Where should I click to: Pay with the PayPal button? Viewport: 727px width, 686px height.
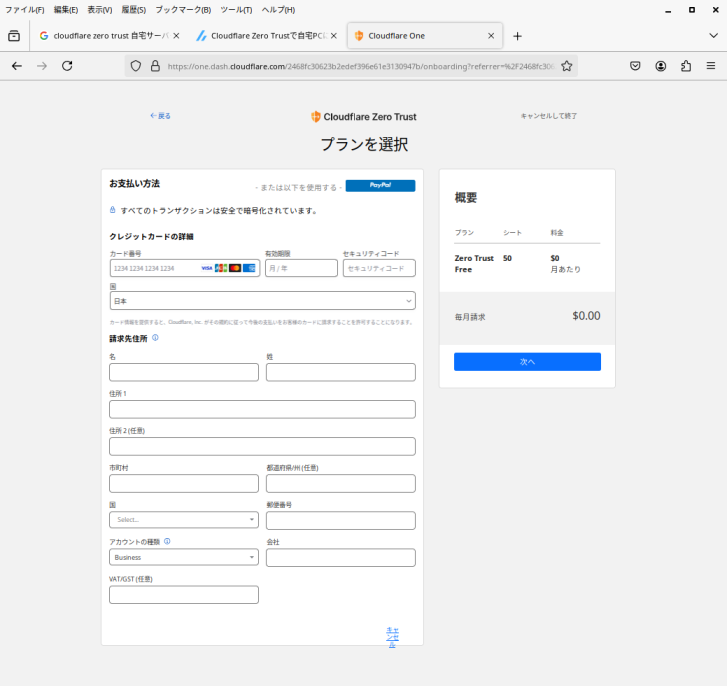380,185
